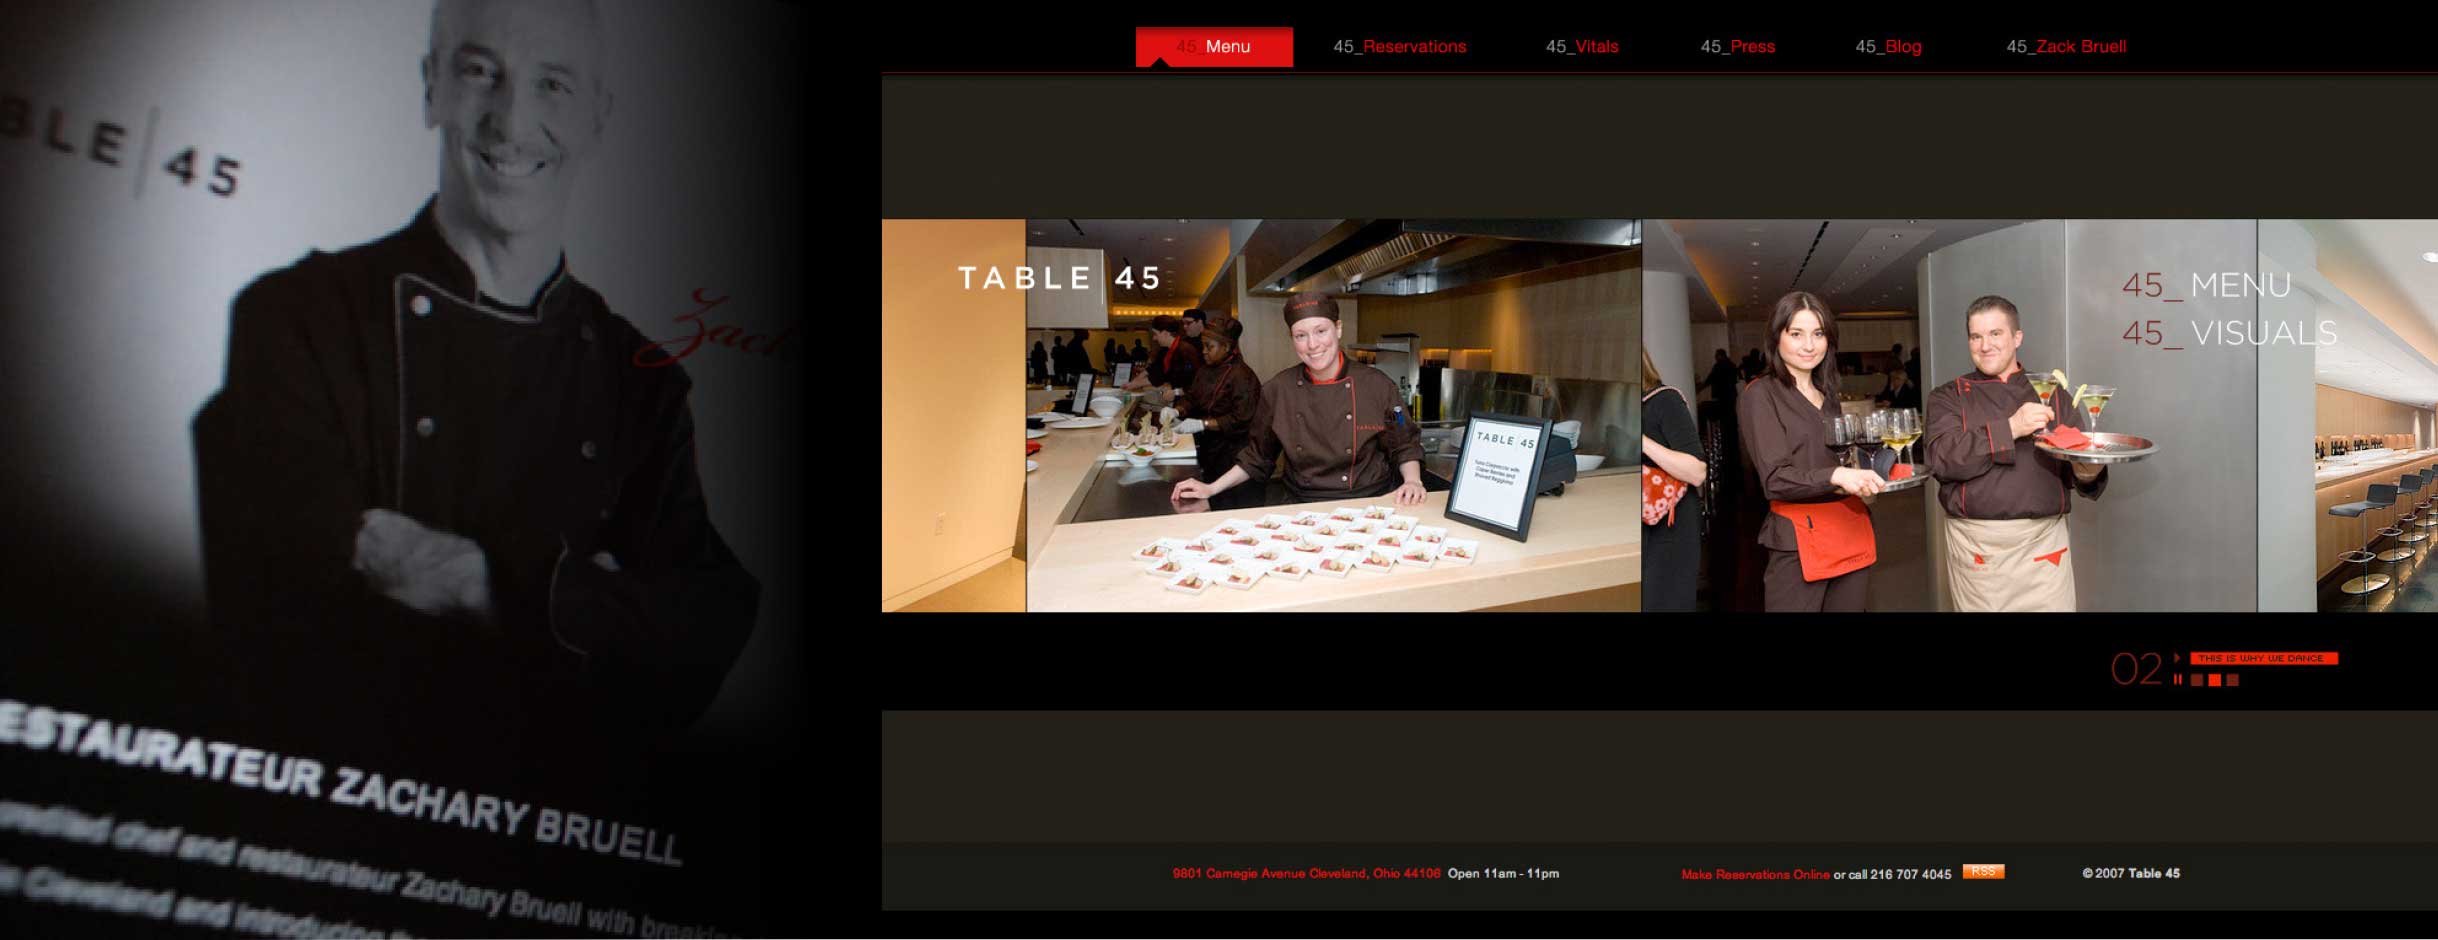Visit the 45_Blog page

coord(1888,46)
